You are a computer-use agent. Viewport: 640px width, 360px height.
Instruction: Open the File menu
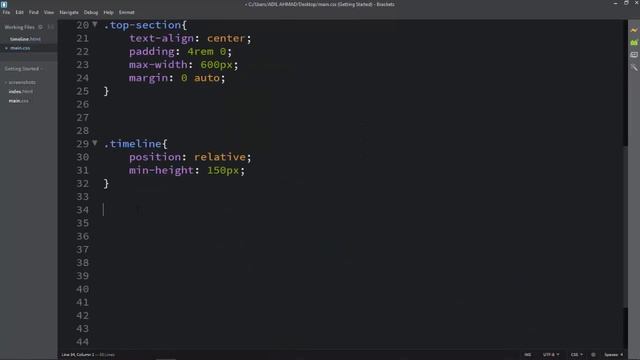[6, 12]
